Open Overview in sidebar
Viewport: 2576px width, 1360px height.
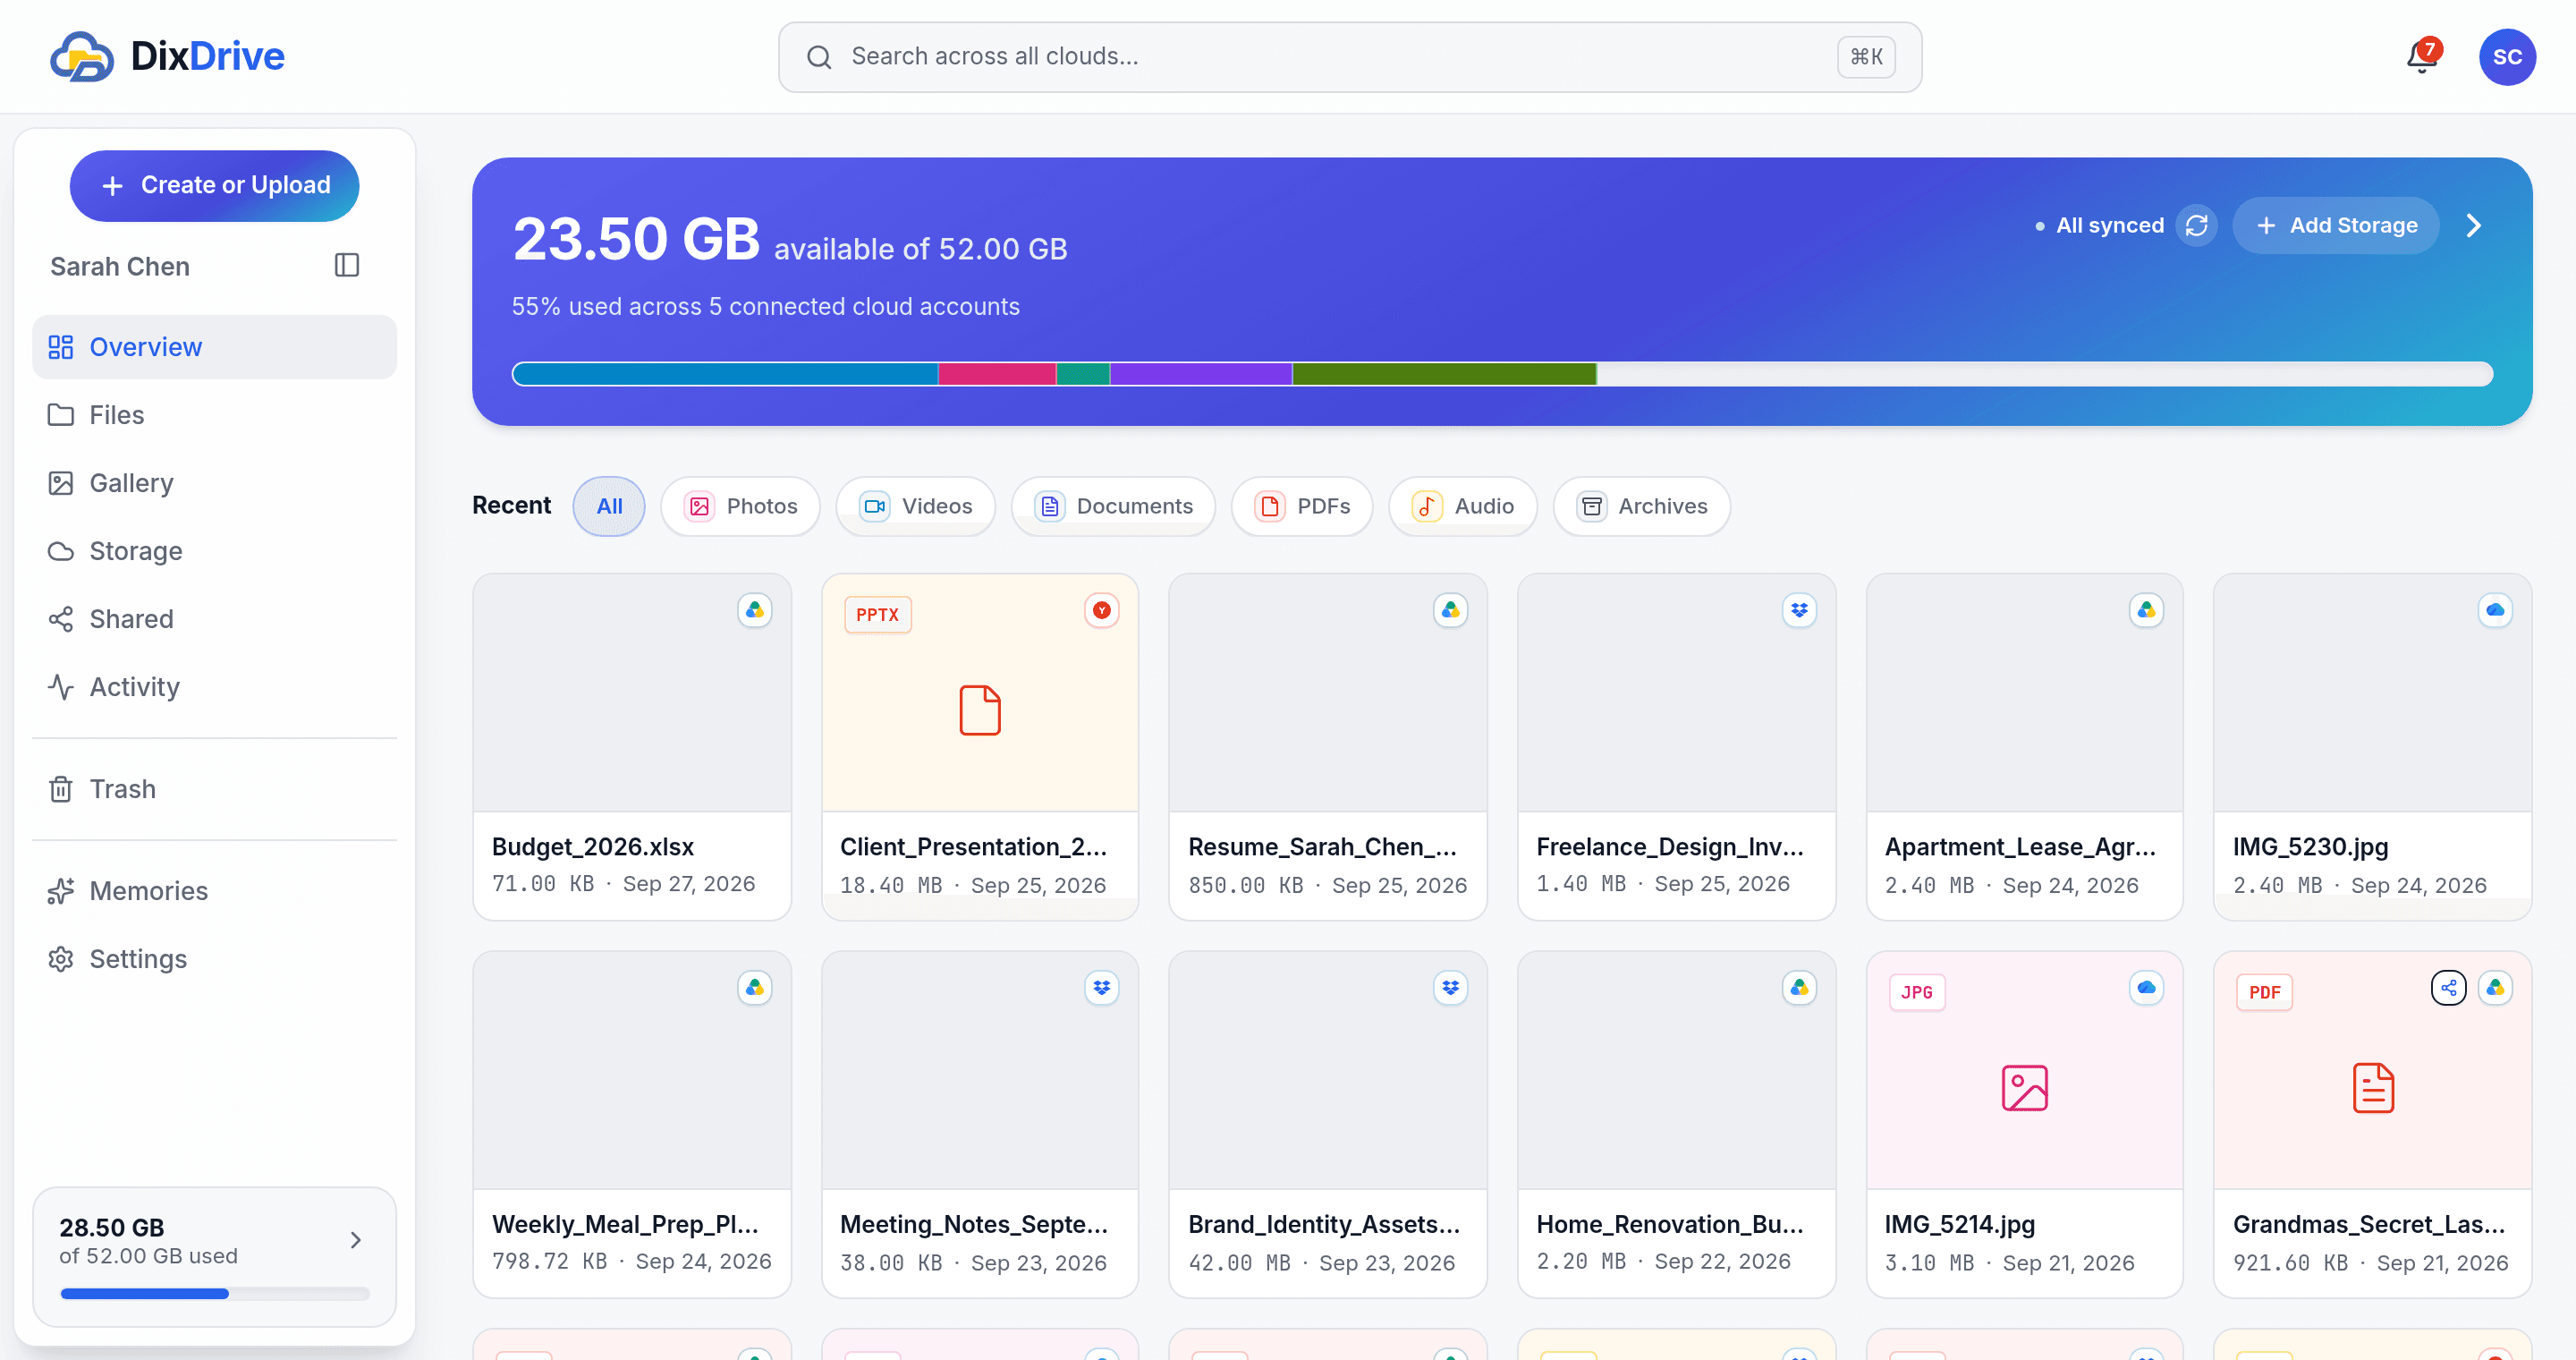(214, 347)
